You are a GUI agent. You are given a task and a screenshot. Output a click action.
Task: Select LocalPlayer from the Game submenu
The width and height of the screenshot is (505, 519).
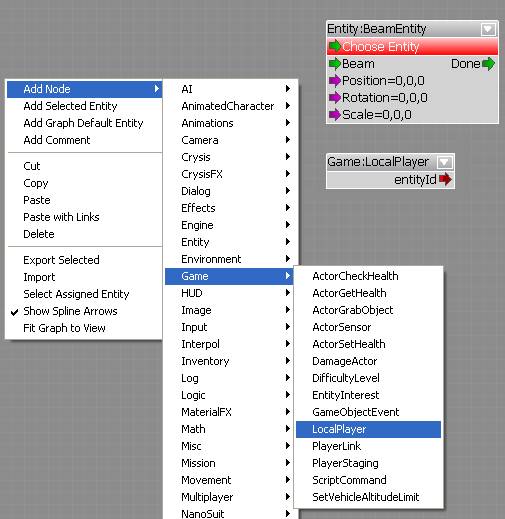click(368, 429)
